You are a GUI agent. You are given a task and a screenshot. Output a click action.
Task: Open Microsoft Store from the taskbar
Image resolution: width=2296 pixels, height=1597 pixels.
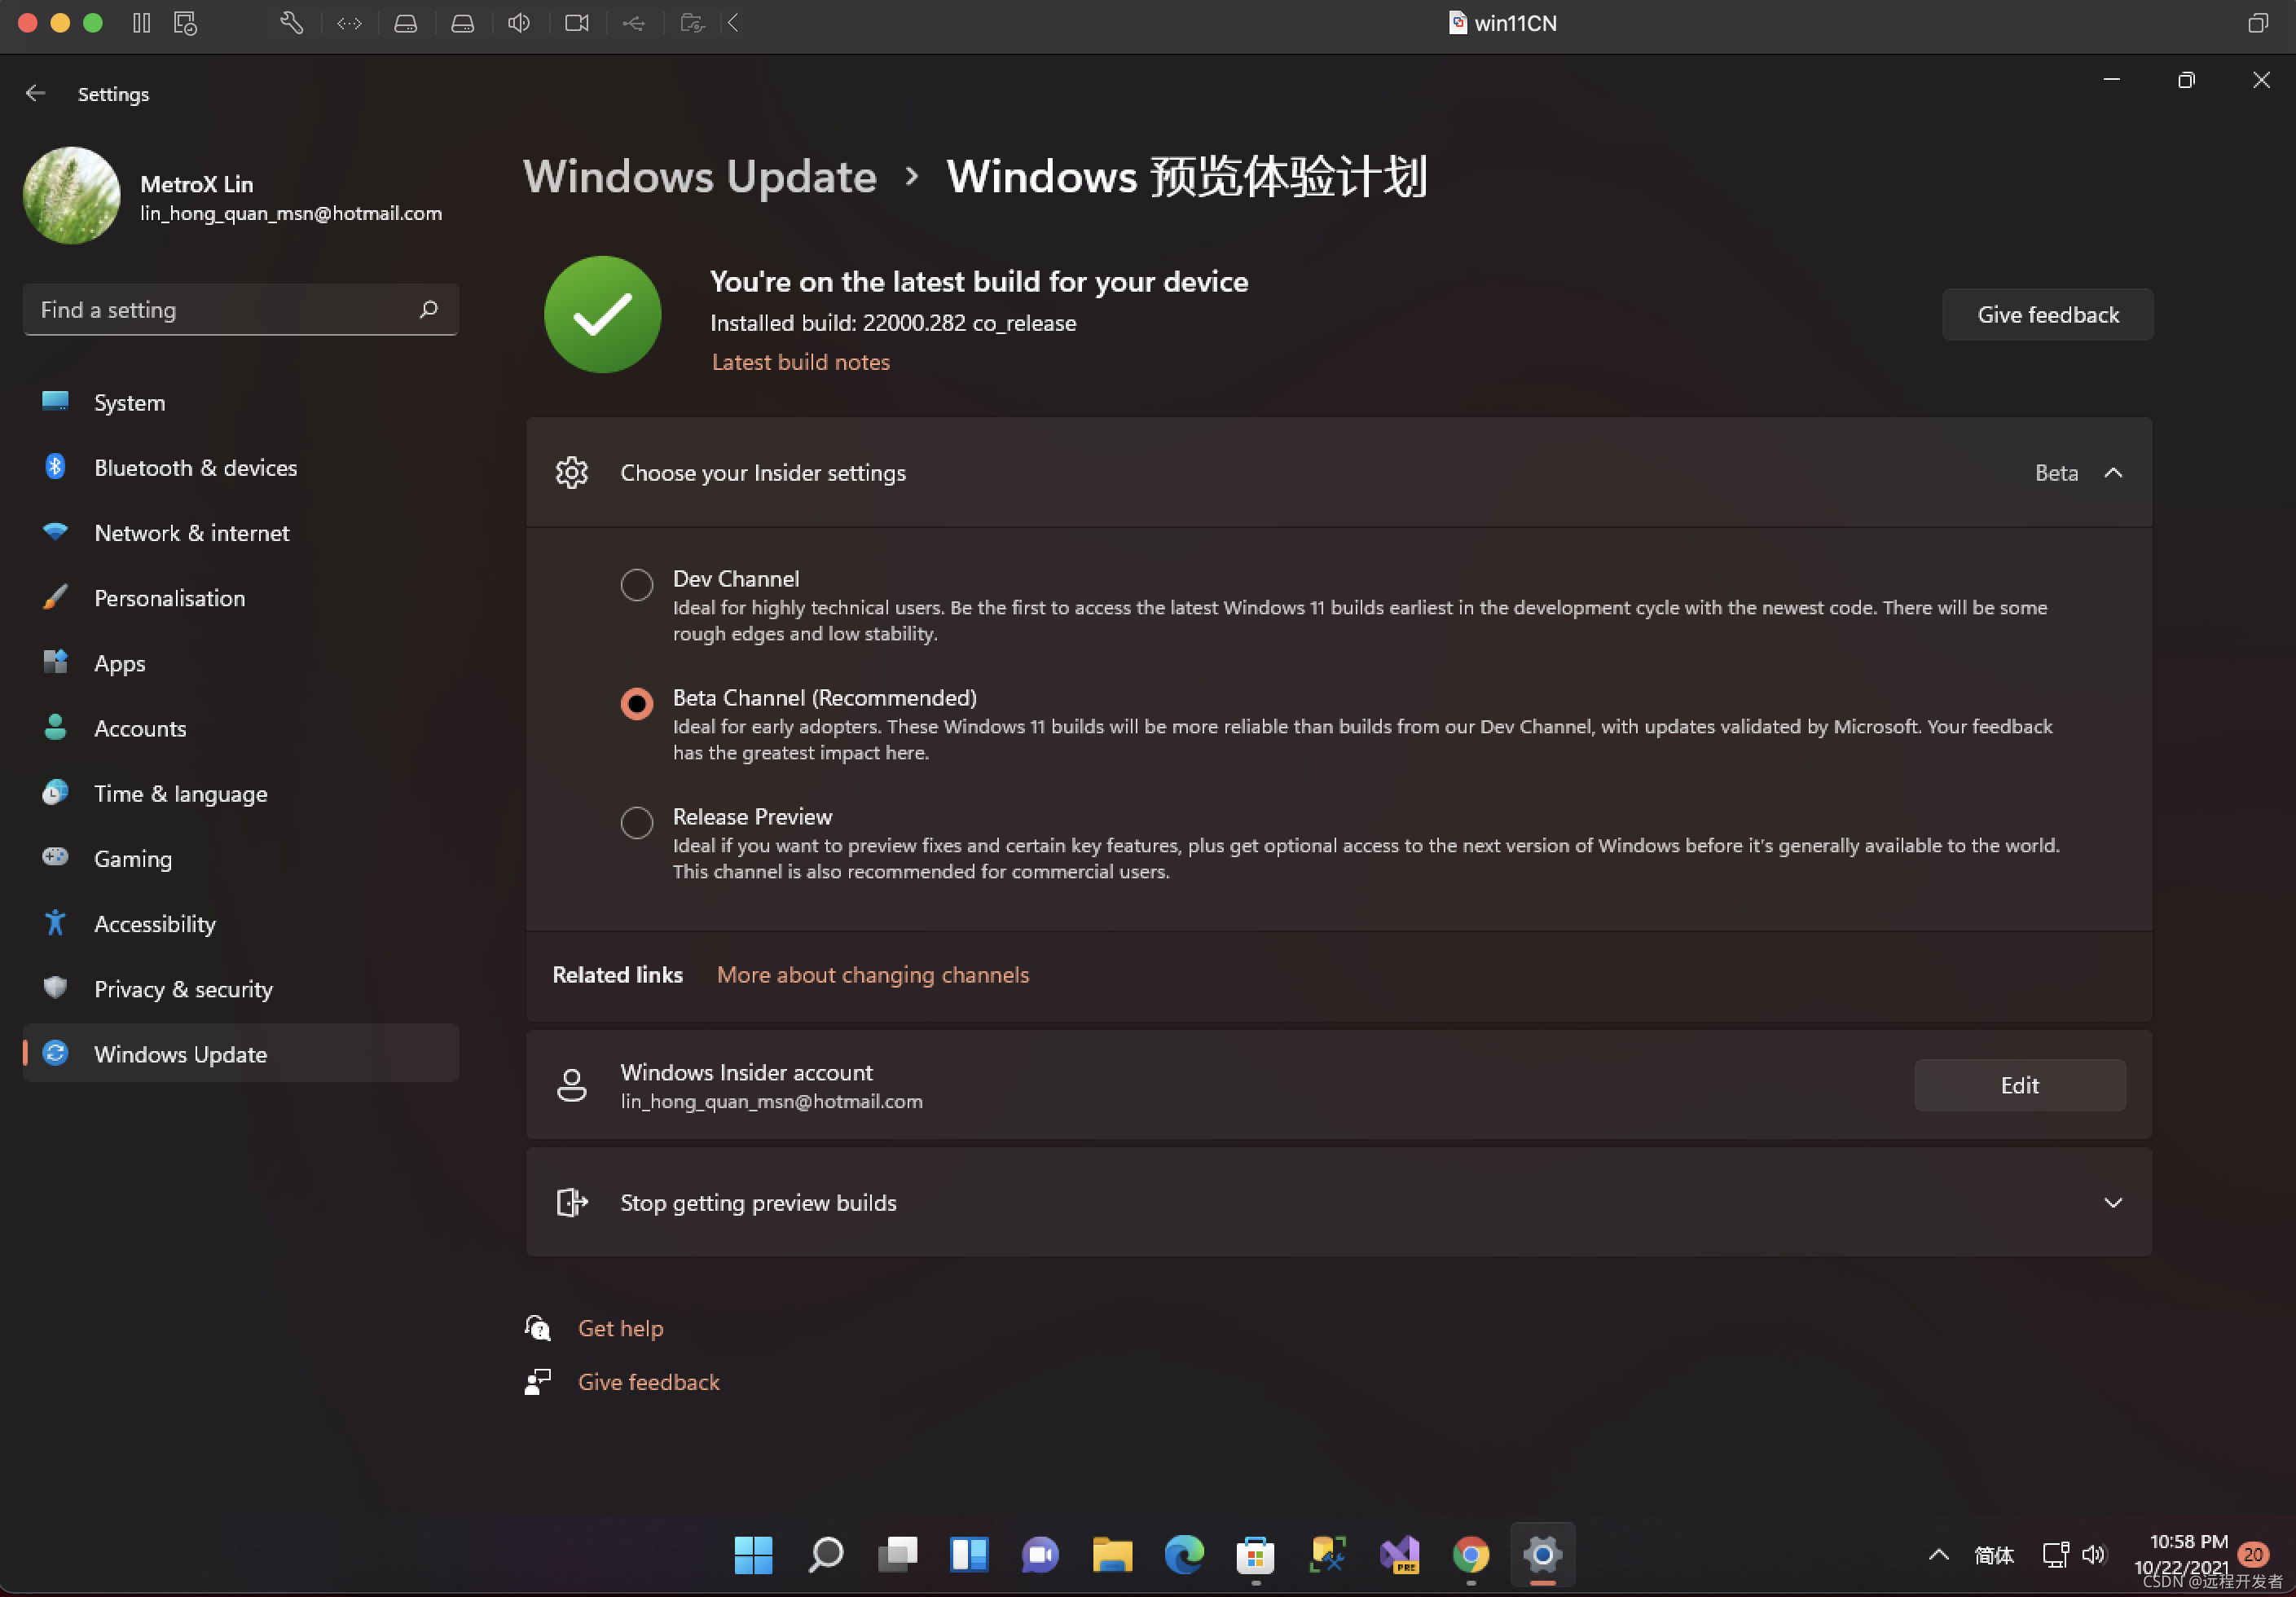1255,1553
